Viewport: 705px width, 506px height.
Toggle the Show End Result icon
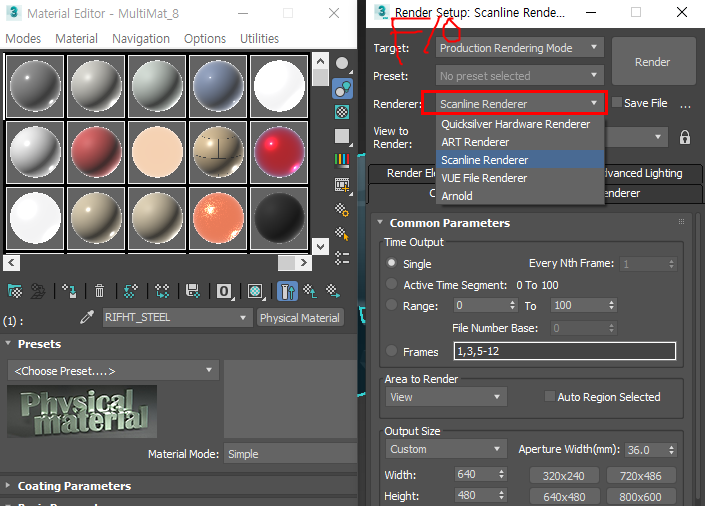coord(287,291)
